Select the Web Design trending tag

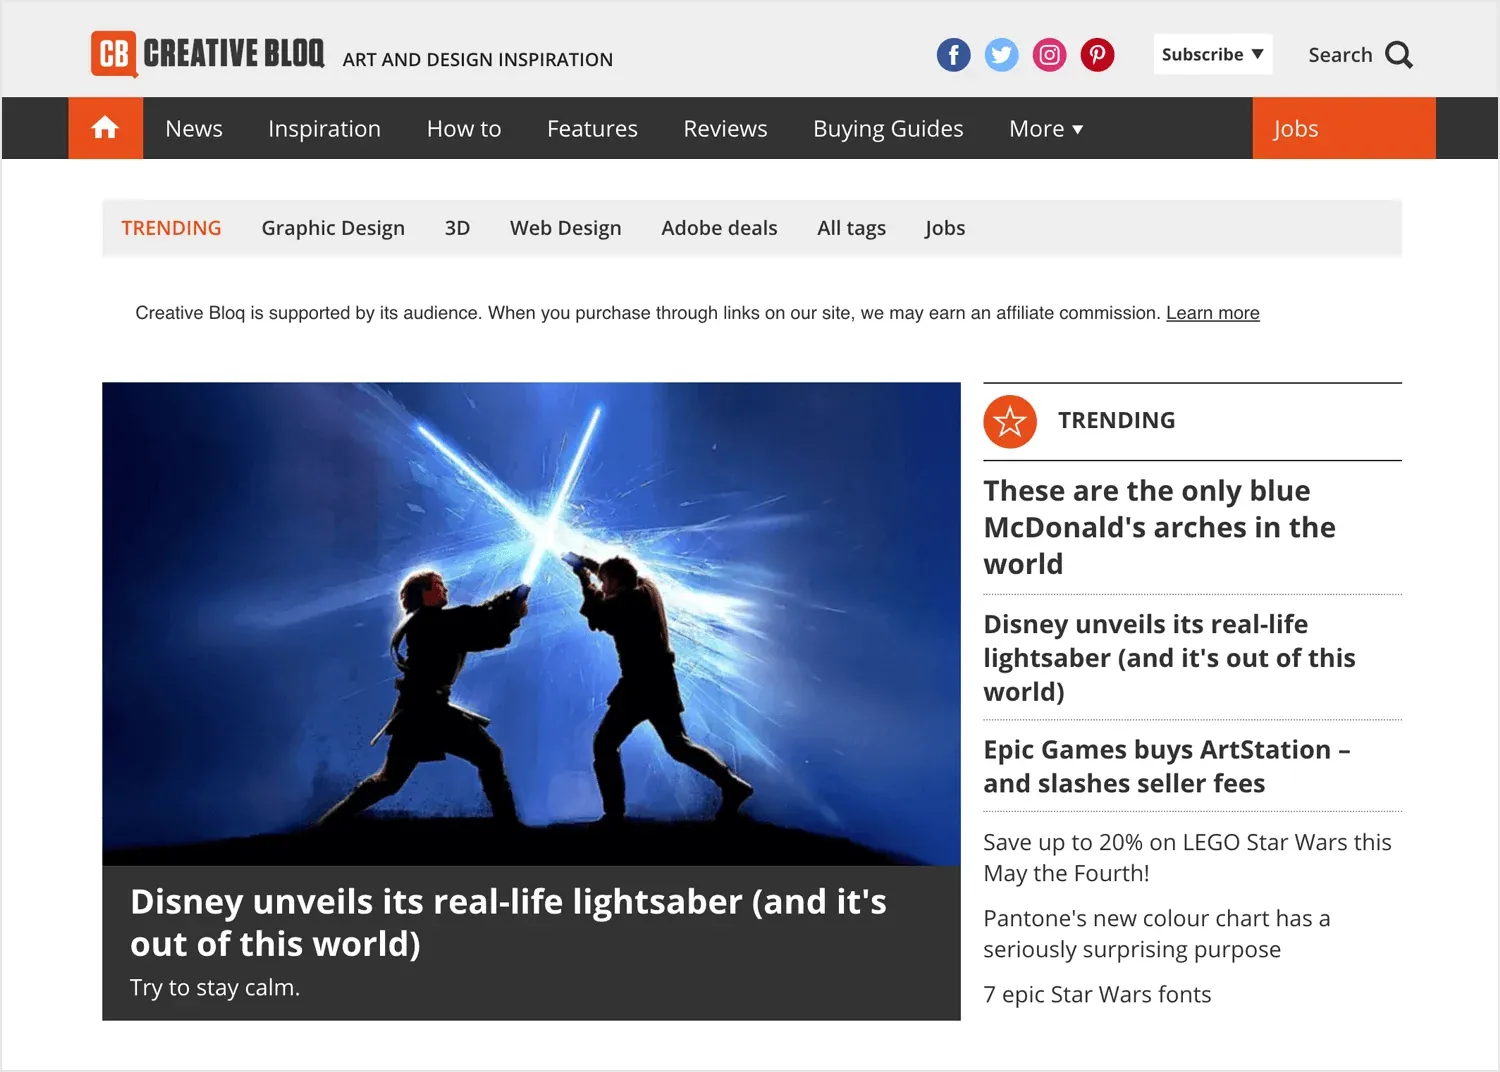(x=565, y=228)
